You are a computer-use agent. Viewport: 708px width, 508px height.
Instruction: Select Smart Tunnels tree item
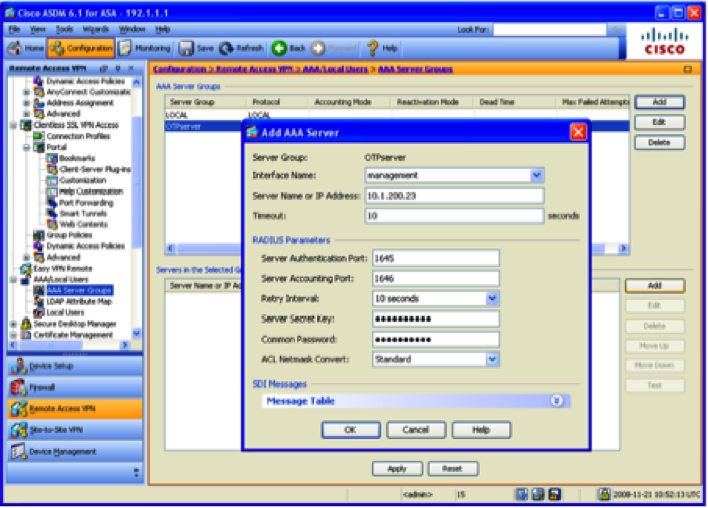(83, 213)
